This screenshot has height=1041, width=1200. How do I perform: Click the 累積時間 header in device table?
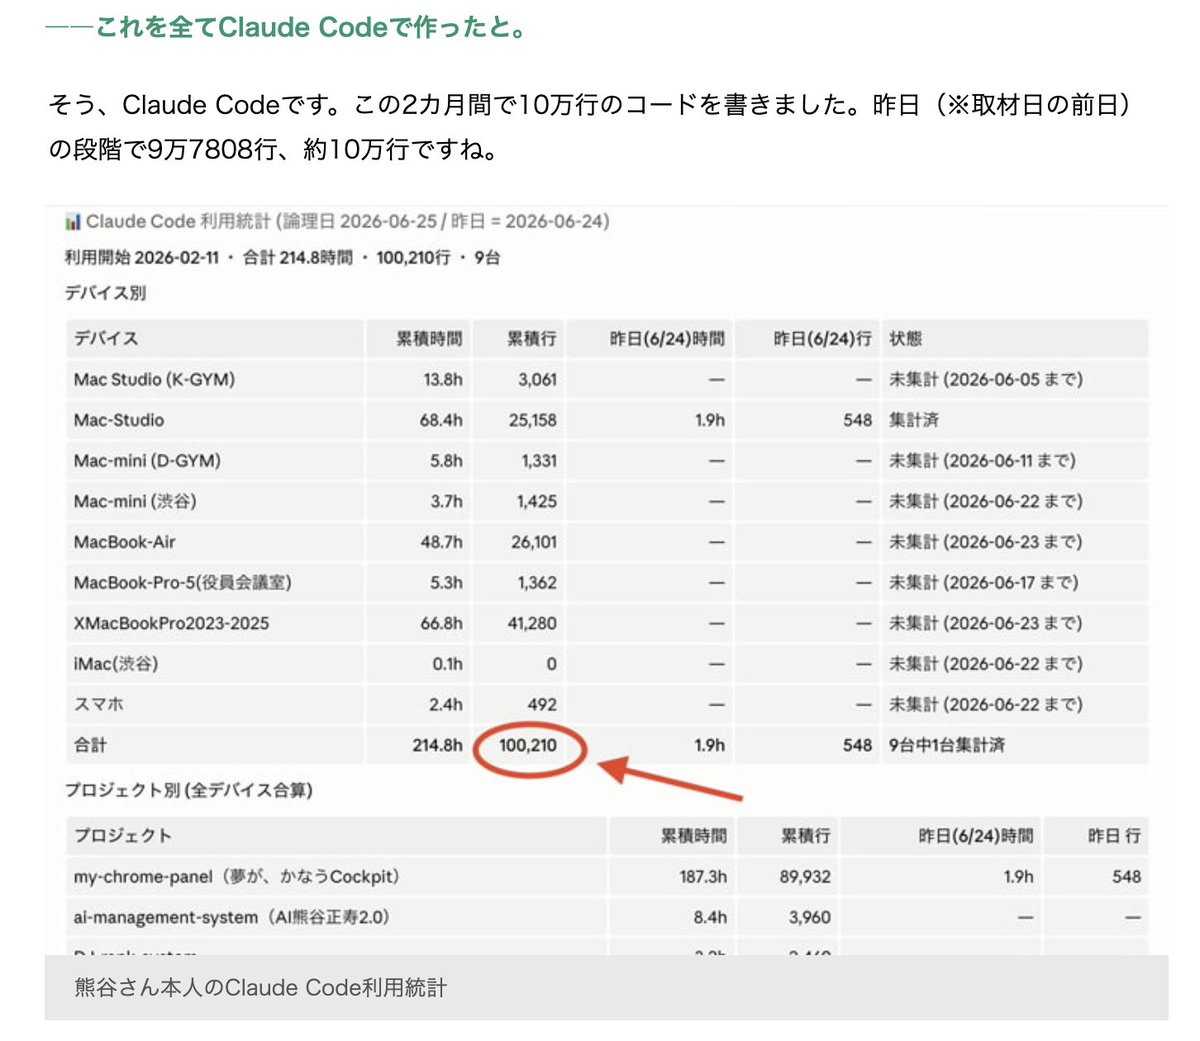pyautogui.click(x=429, y=339)
